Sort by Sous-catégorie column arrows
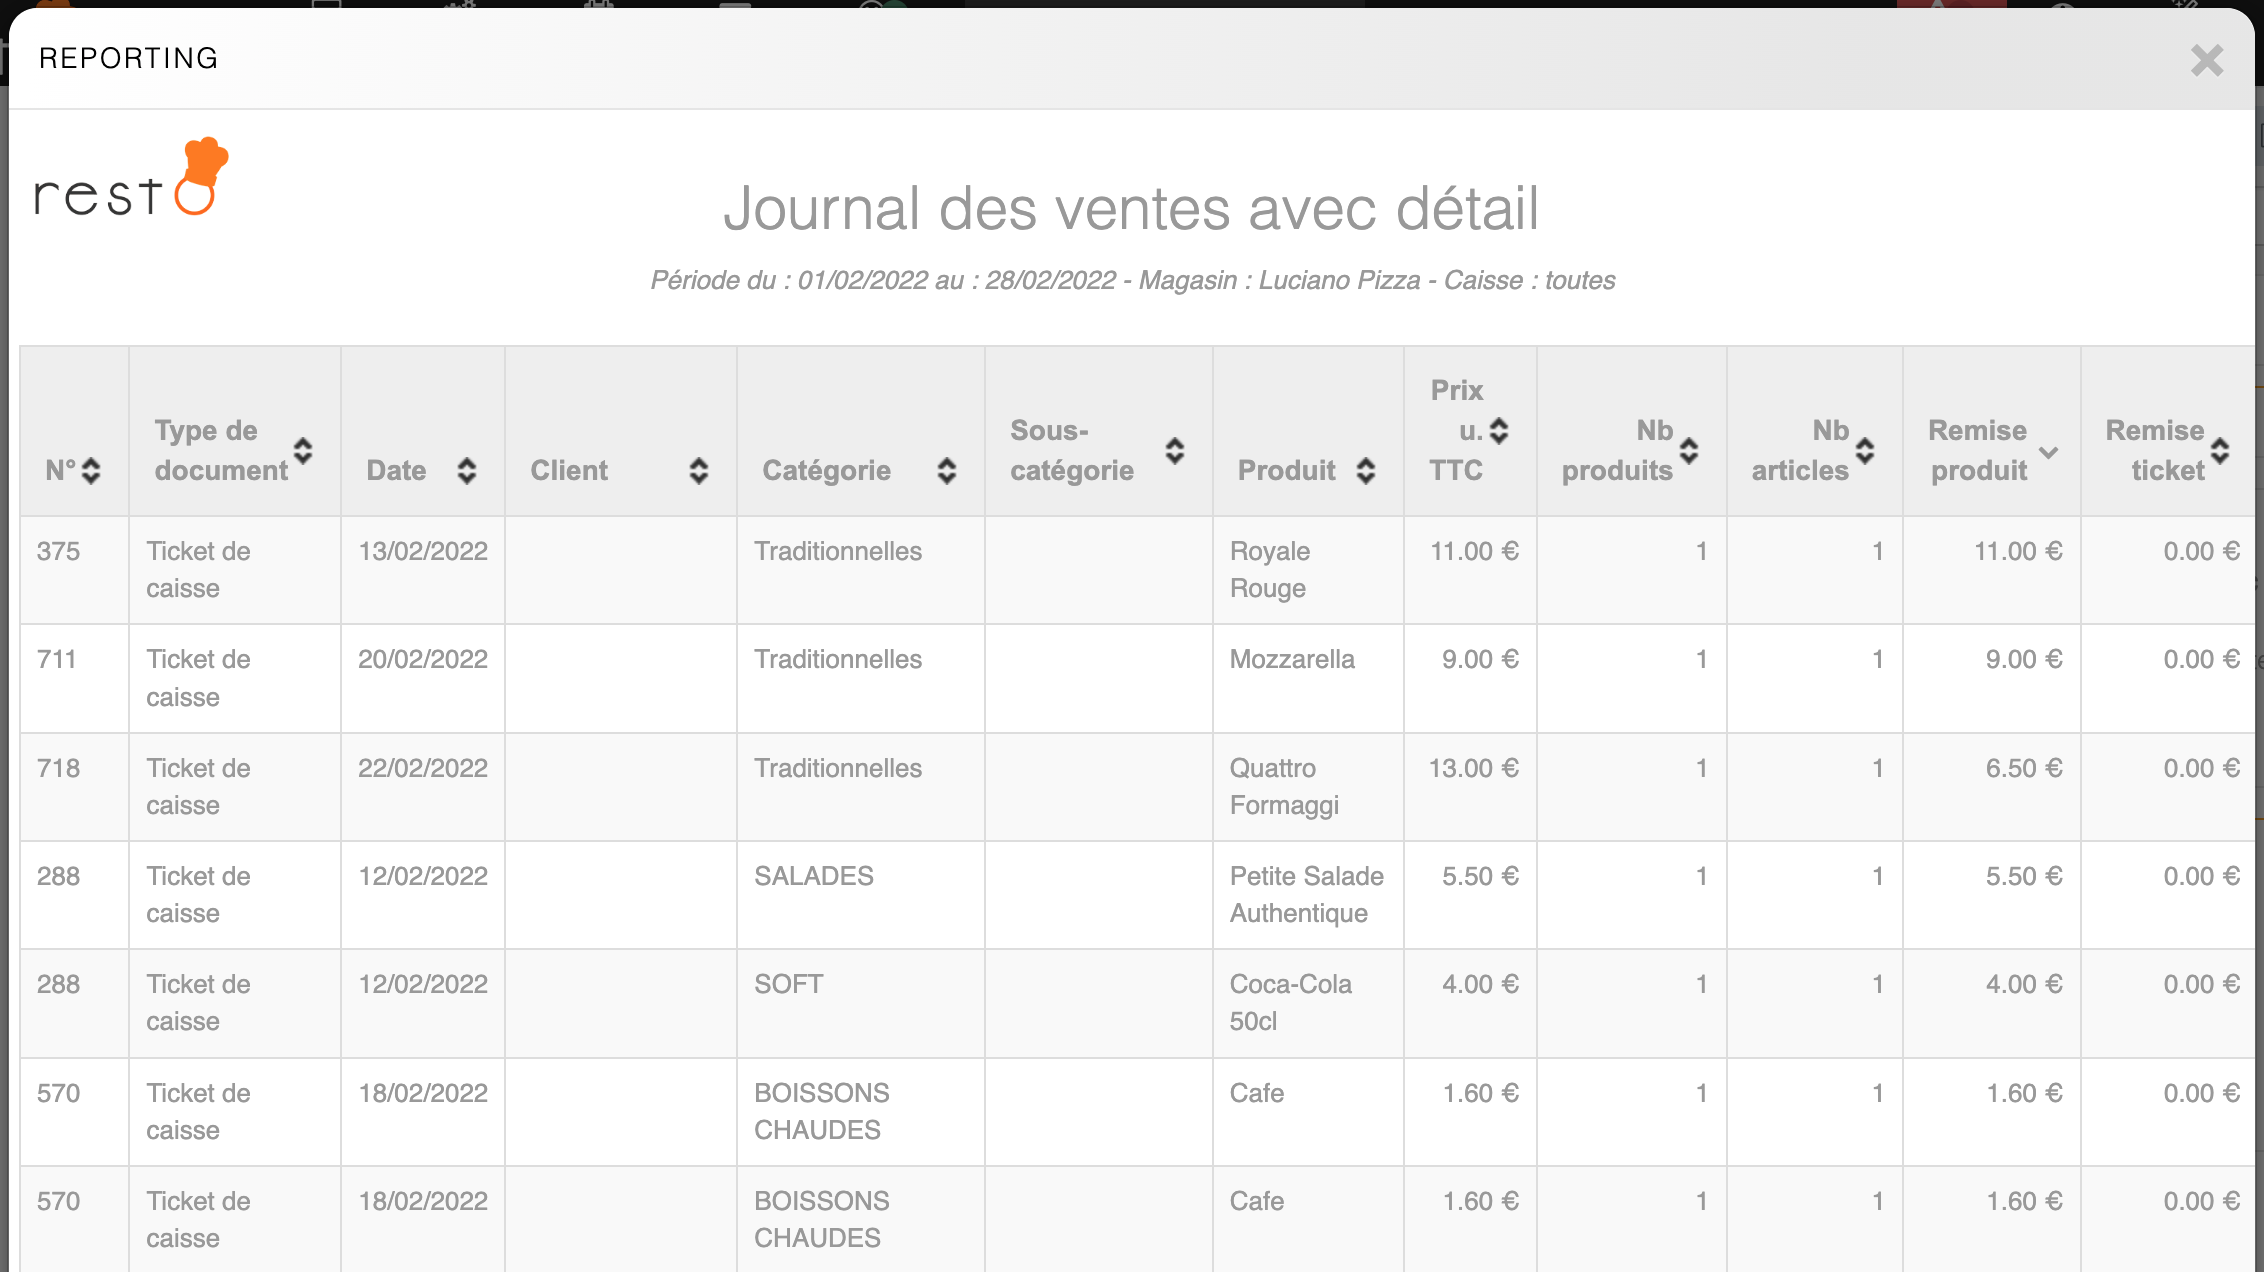The height and width of the screenshot is (1272, 2264). (x=1175, y=451)
